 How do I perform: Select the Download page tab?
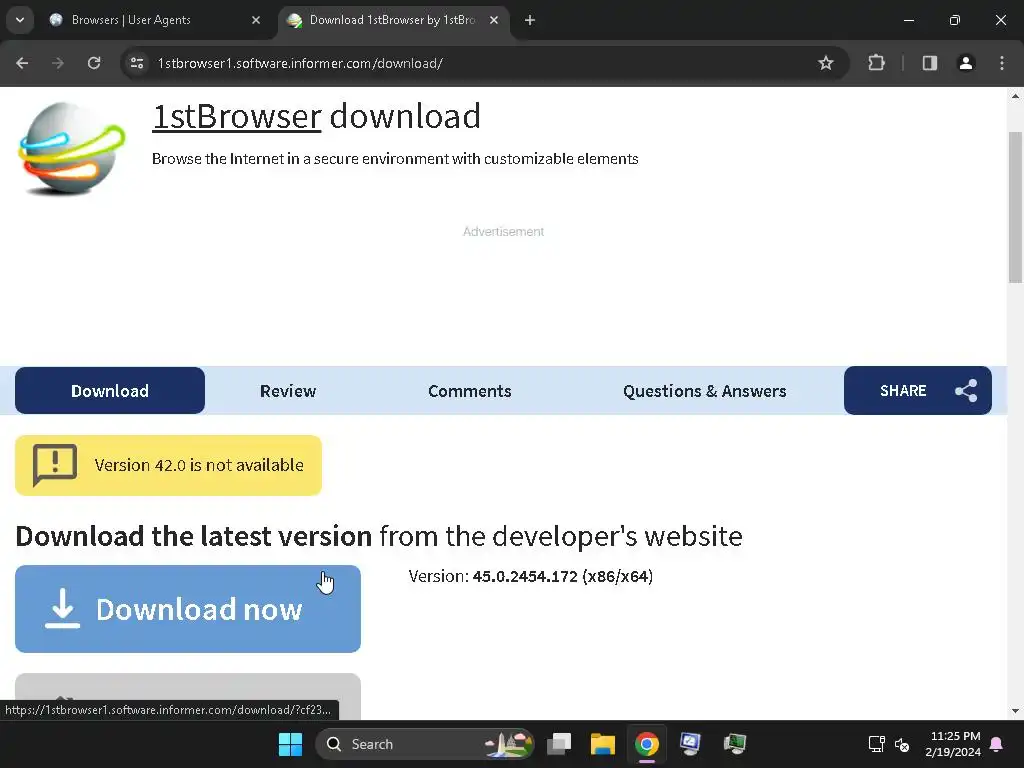[110, 391]
